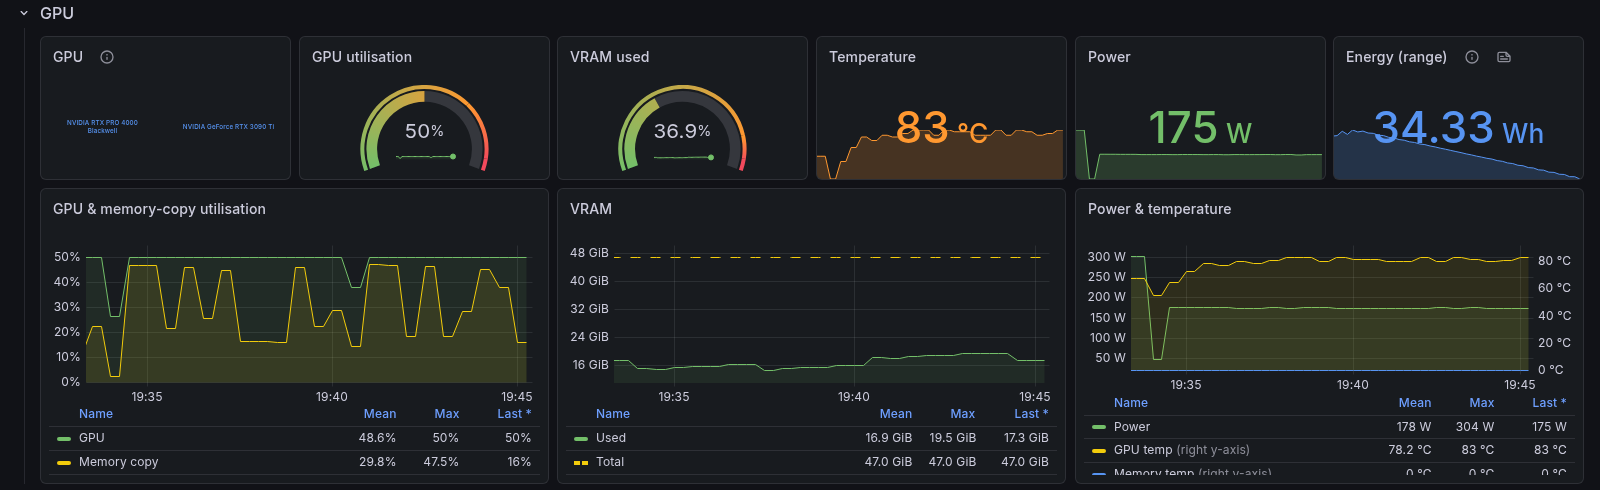Click the 48 GiB axis label in VRAM graph
Image resolution: width=1600 pixels, height=490 pixels.
pos(589,253)
